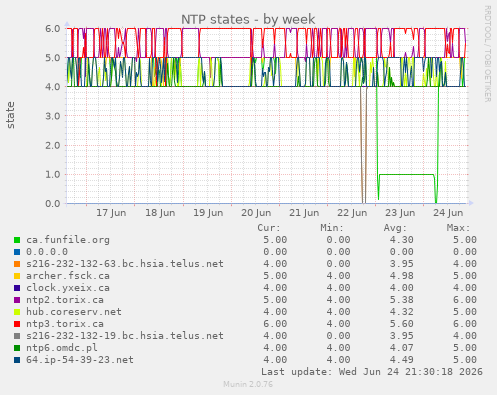The height and width of the screenshot is (395, 497).
Task: Click the Cur: column header
Action: (x=269, y=228)
